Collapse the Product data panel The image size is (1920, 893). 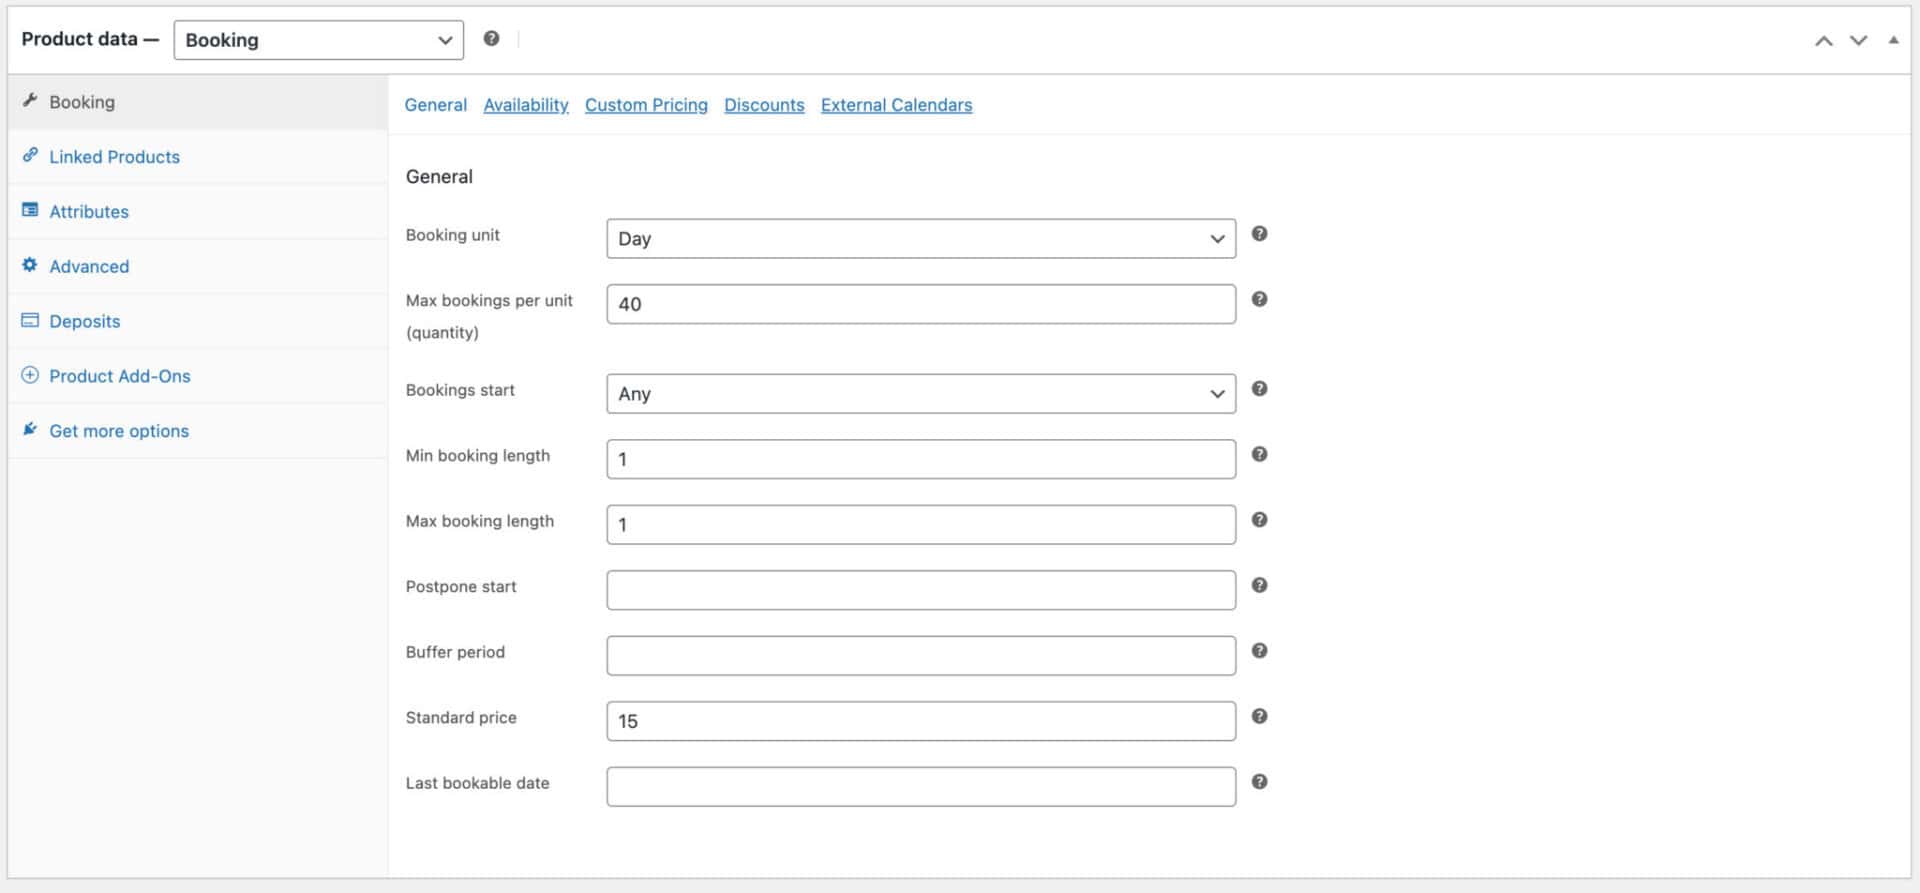[x=1893, y=40]
